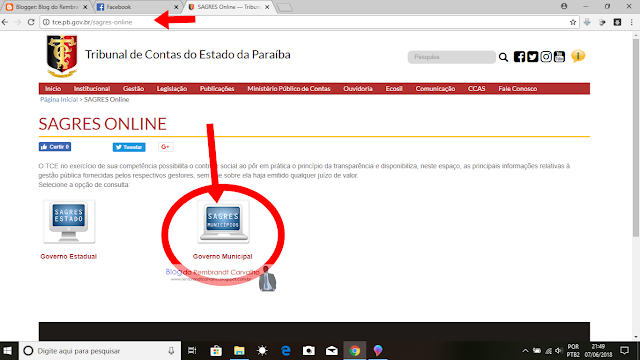Viewport: 640px width, 360px height.
Task: Open the Instagram icon in site header
Action: pos(546,57)
